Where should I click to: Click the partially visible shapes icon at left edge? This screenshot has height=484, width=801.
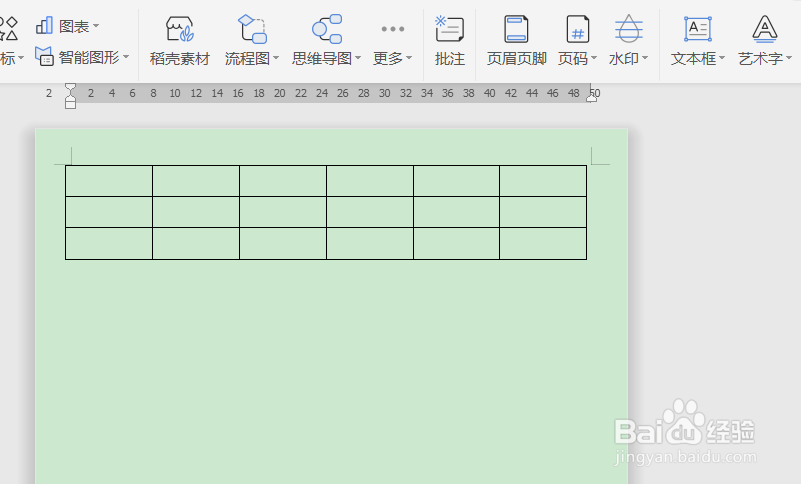[9, 28]
